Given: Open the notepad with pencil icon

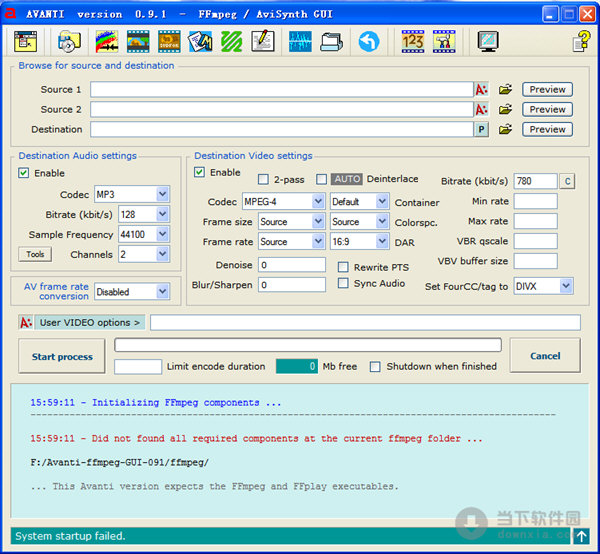Looking at the screenshot, I should [263, 41].
